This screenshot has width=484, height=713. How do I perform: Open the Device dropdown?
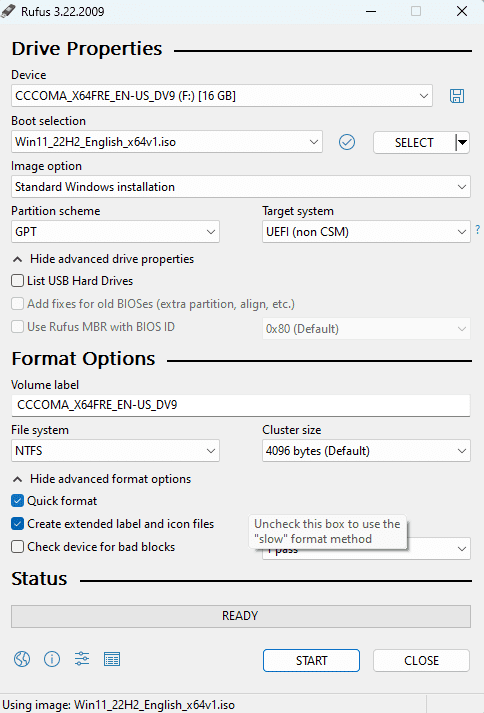[222, 96]
